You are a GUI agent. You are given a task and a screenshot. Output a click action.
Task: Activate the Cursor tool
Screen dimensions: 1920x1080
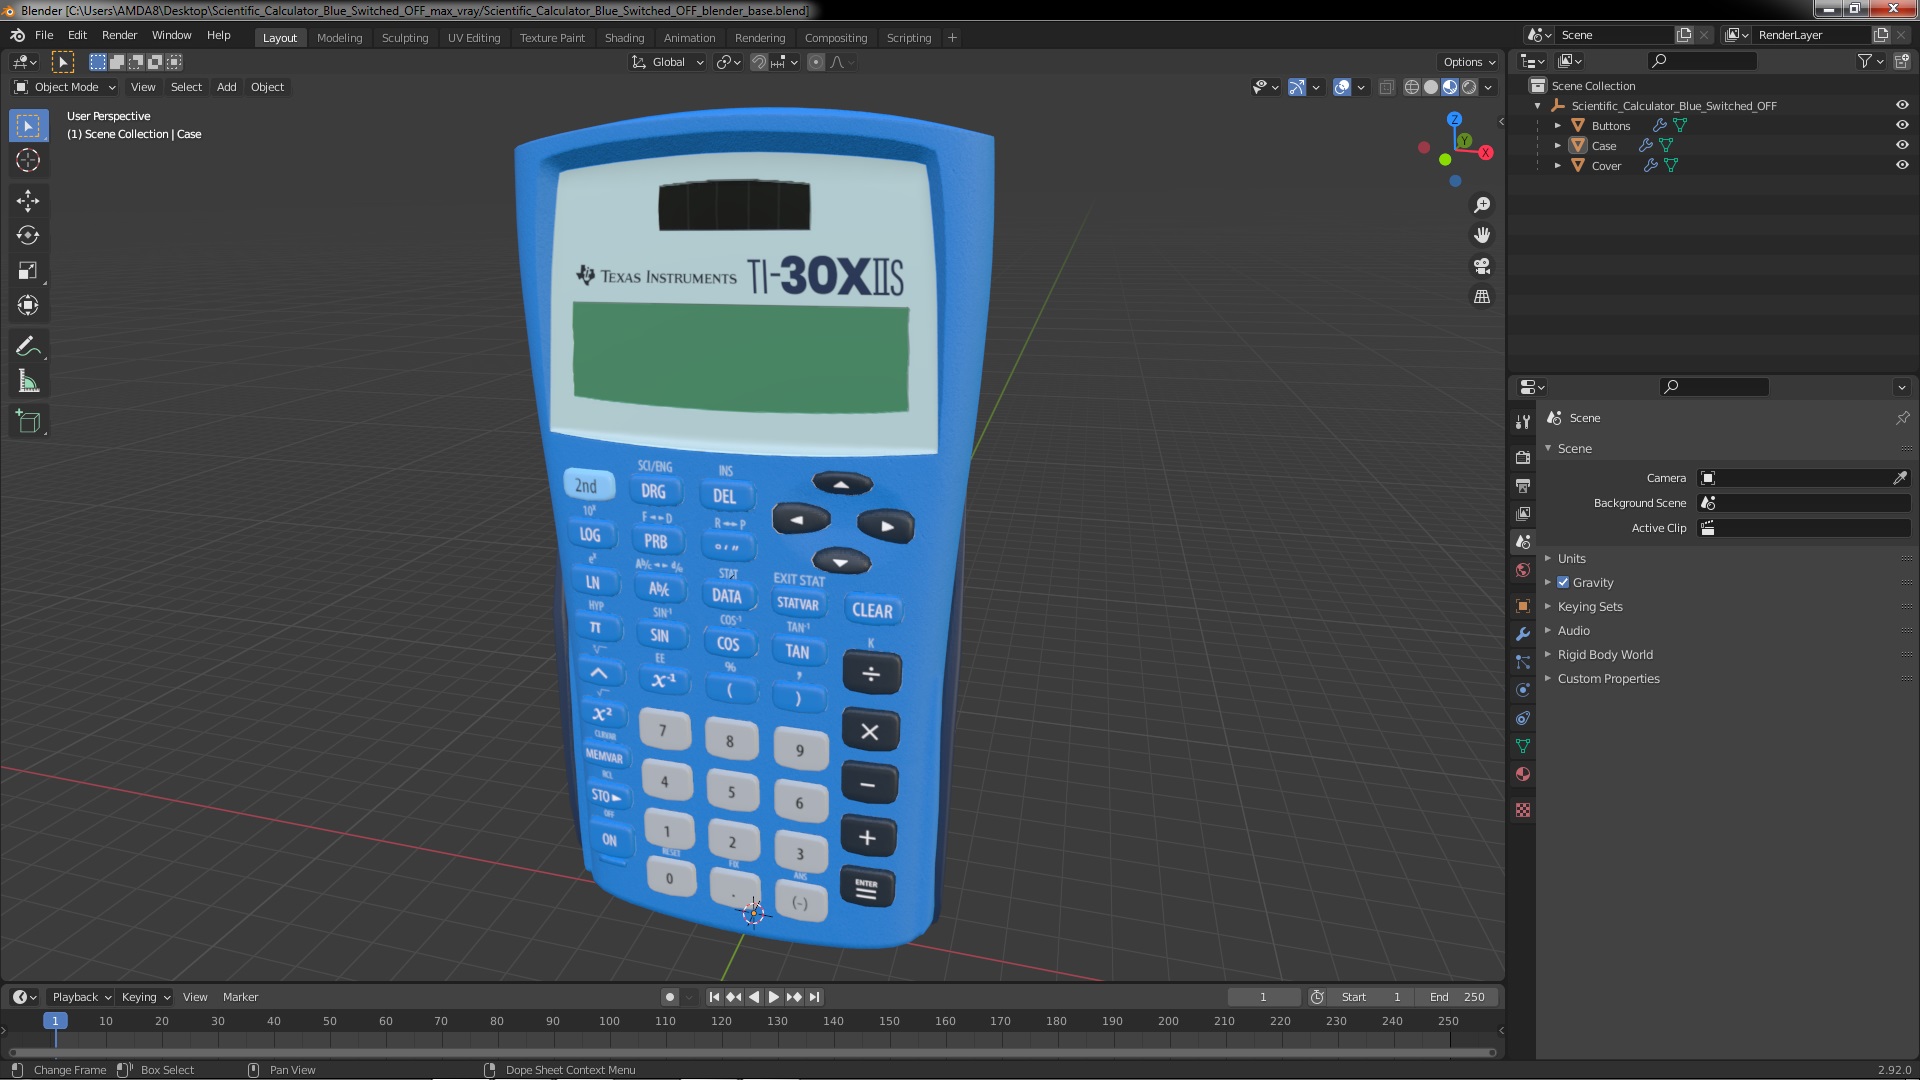coord(28,160)
